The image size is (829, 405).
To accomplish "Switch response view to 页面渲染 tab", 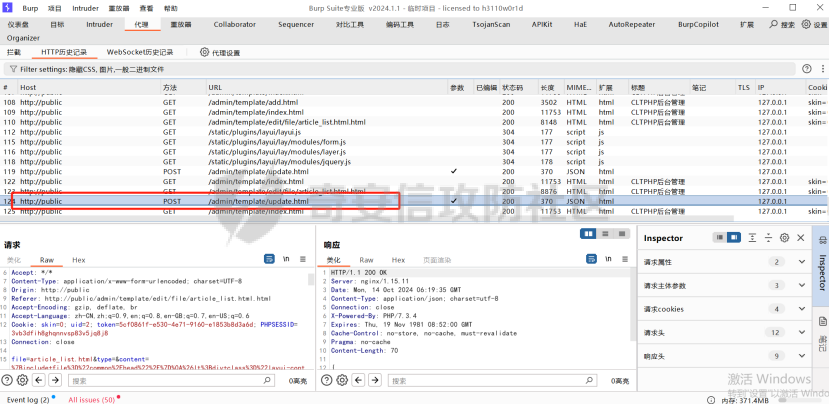I will click(437, 260).
